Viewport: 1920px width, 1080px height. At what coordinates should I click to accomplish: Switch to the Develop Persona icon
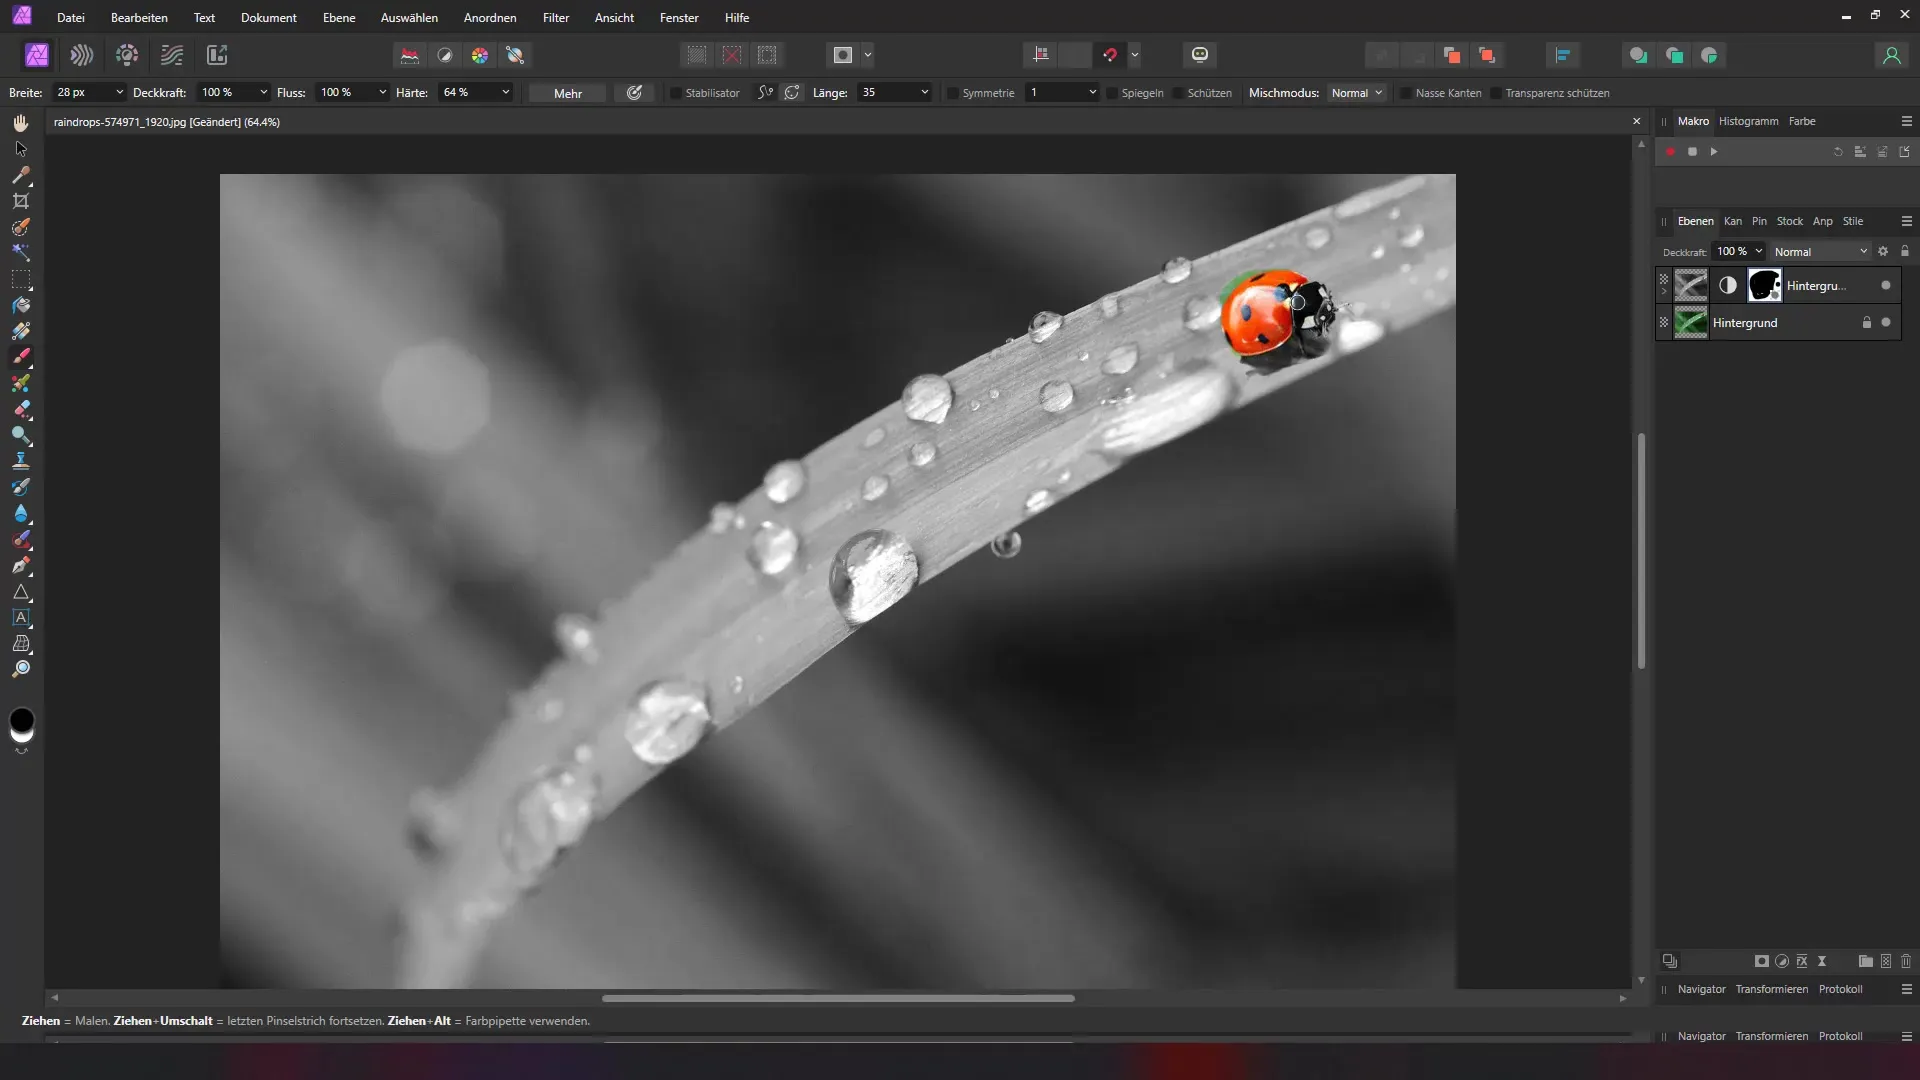pyautogui.click(x=127, y=55)
